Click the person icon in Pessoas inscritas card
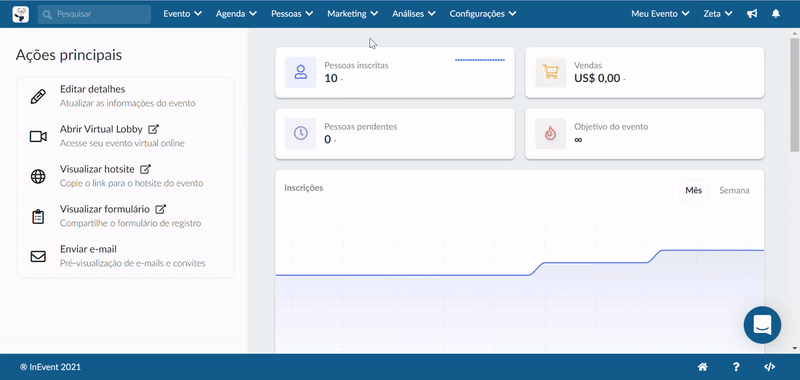800x380 pixels. coord(301,72)
